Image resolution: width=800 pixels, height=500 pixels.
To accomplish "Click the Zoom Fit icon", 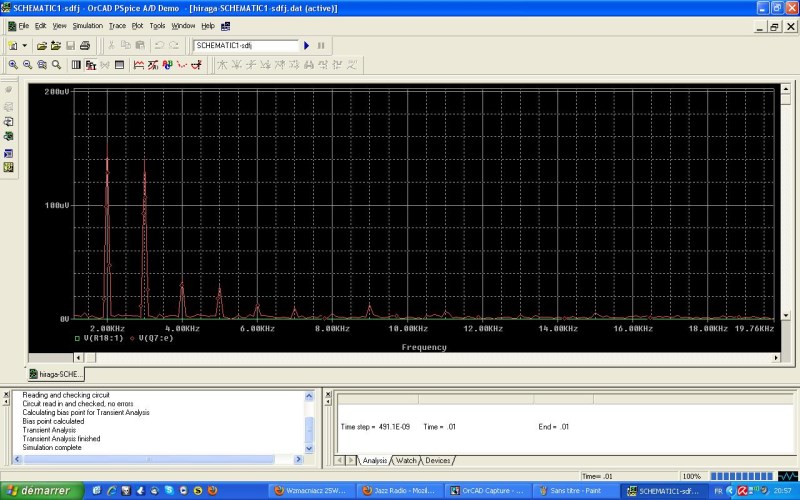I will (56, 65).
